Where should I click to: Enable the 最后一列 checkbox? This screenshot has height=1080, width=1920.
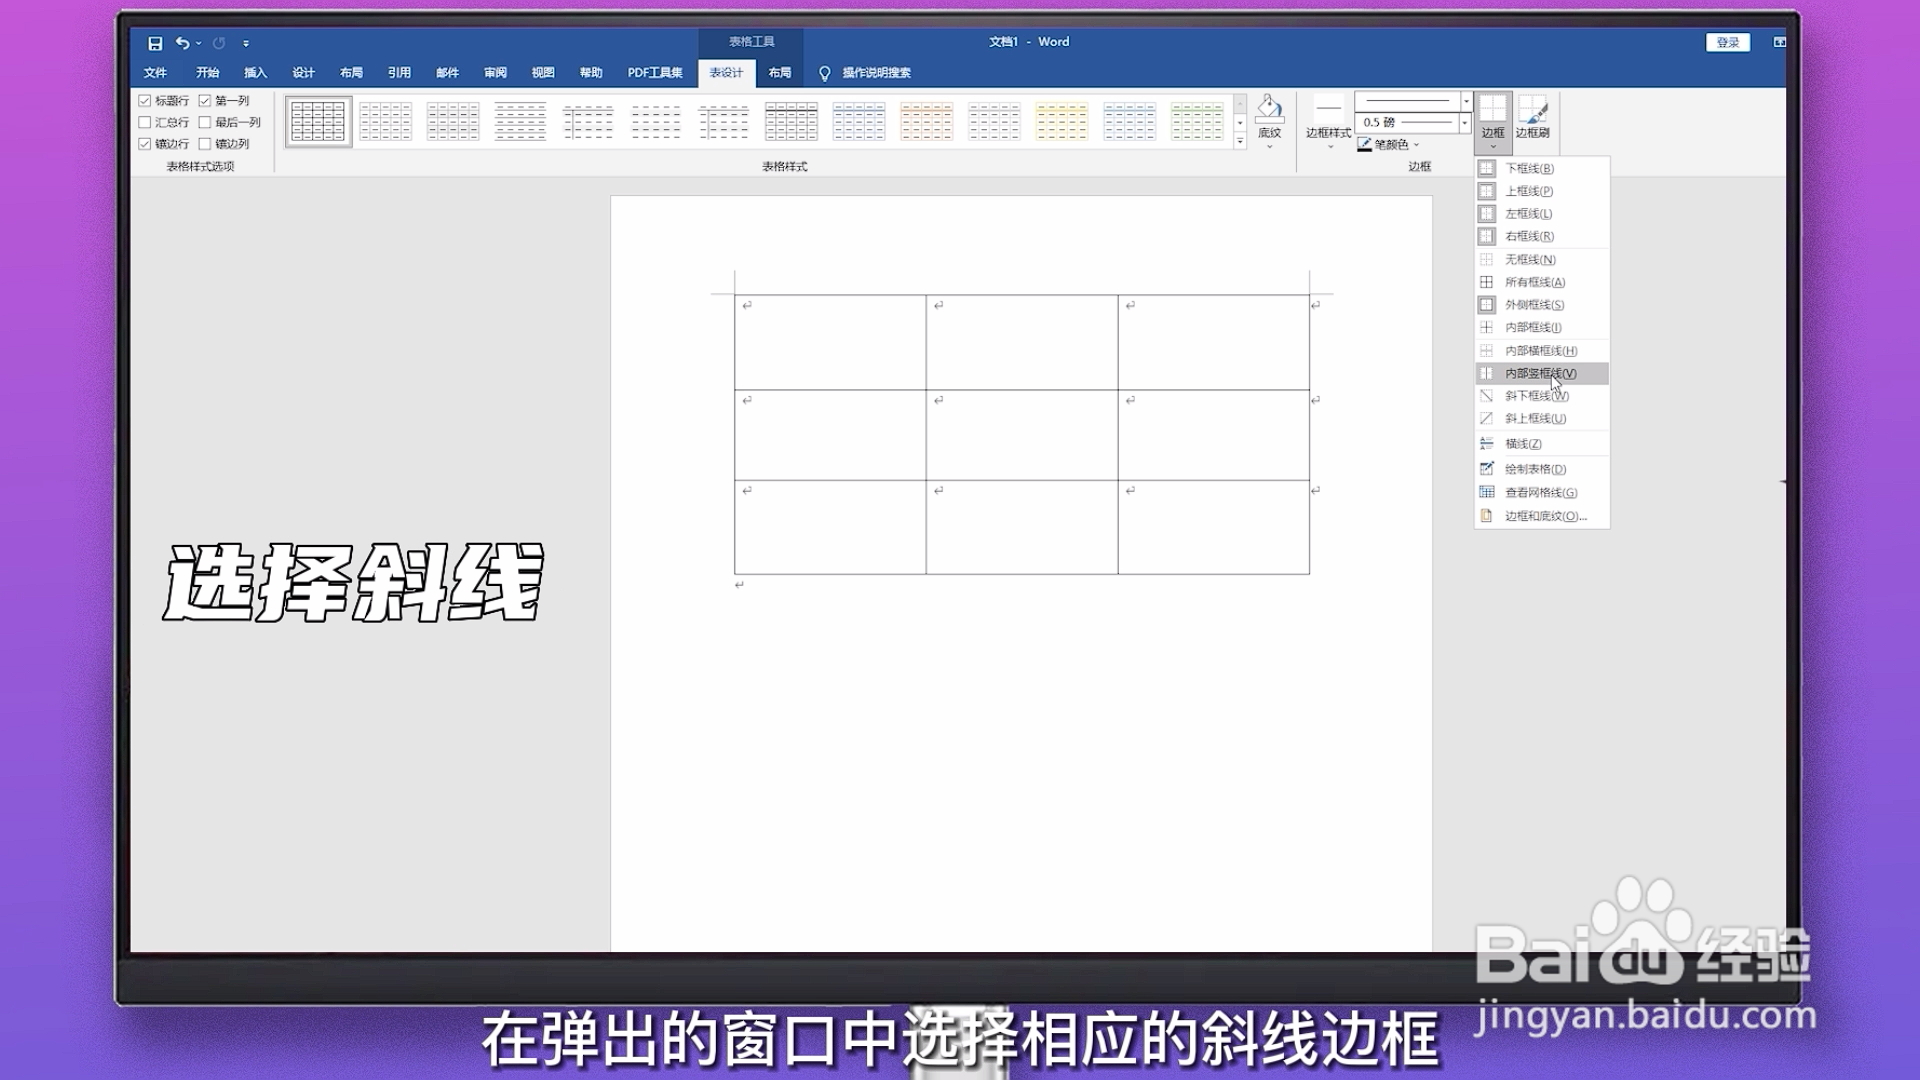(205, 122)
